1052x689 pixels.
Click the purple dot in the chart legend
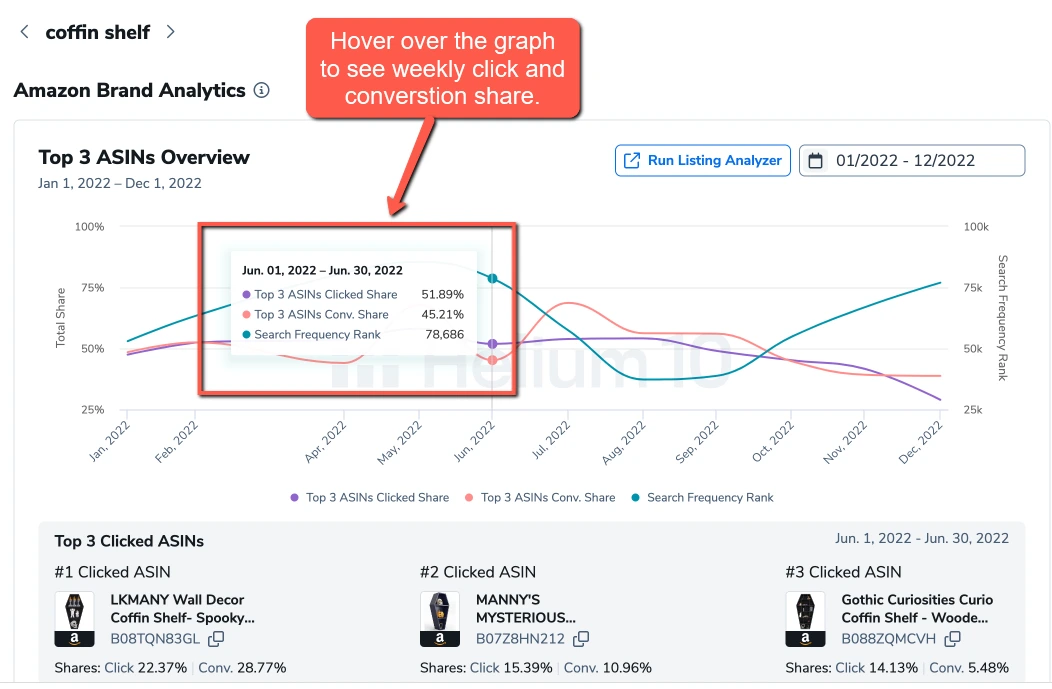293,497
